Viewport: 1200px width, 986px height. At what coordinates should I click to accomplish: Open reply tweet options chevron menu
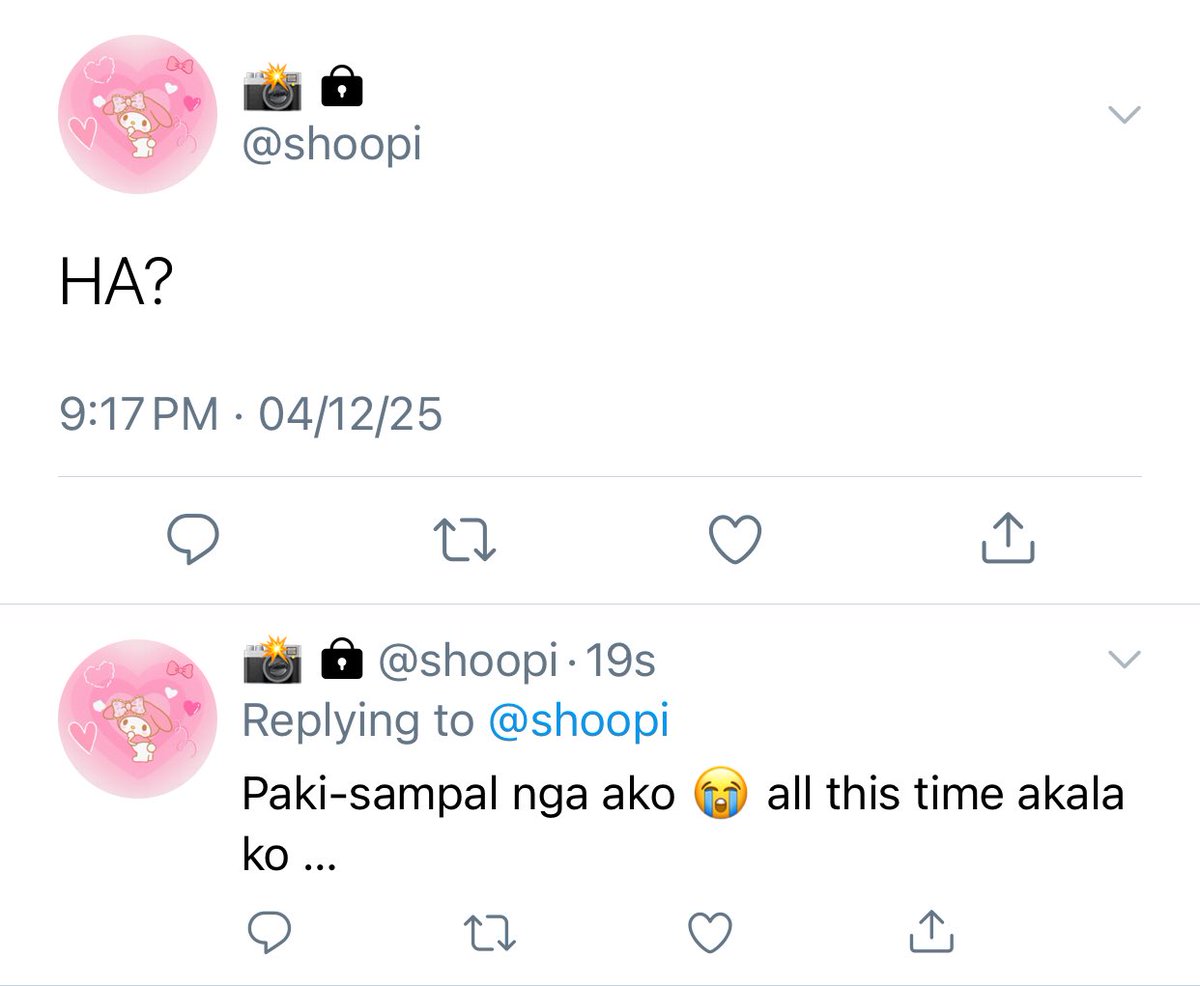1125,658
